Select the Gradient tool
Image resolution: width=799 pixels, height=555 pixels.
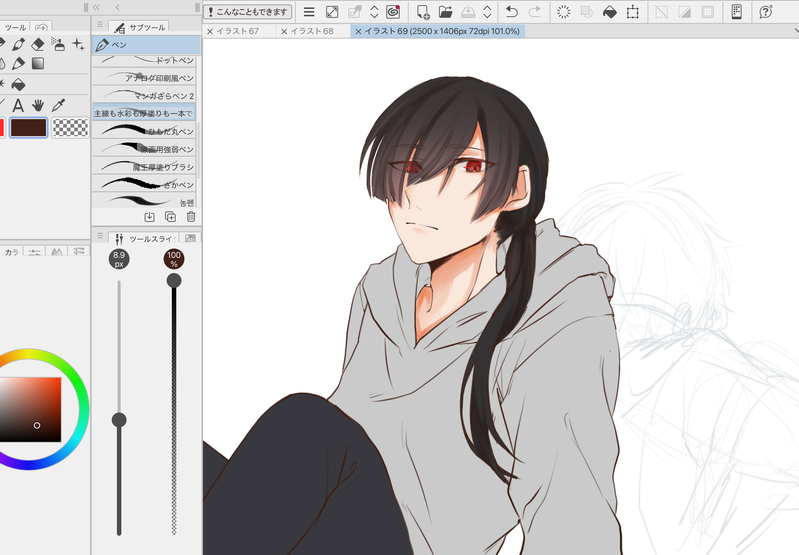38,64
